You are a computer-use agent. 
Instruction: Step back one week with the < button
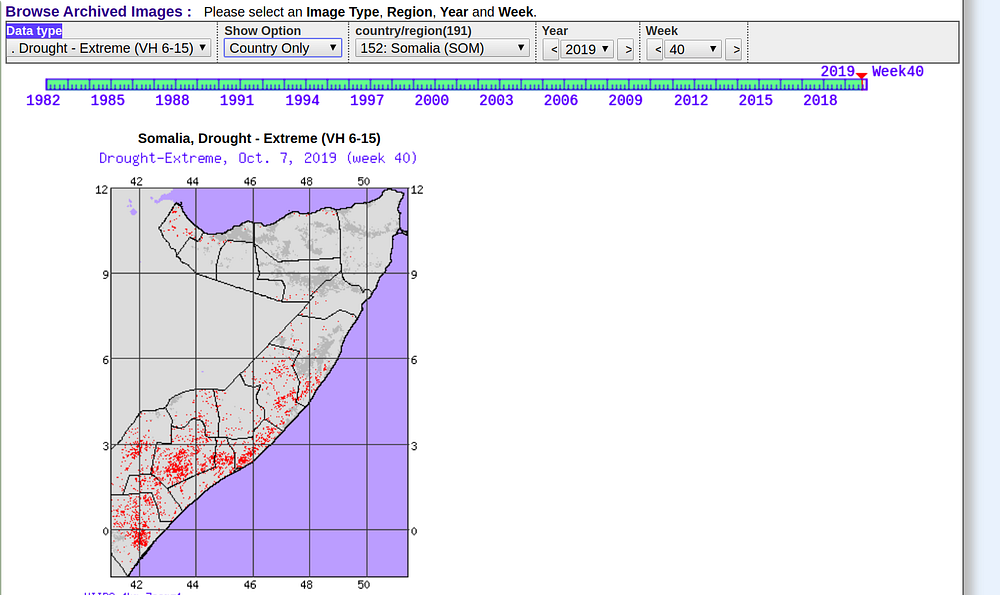pos(656,49)
